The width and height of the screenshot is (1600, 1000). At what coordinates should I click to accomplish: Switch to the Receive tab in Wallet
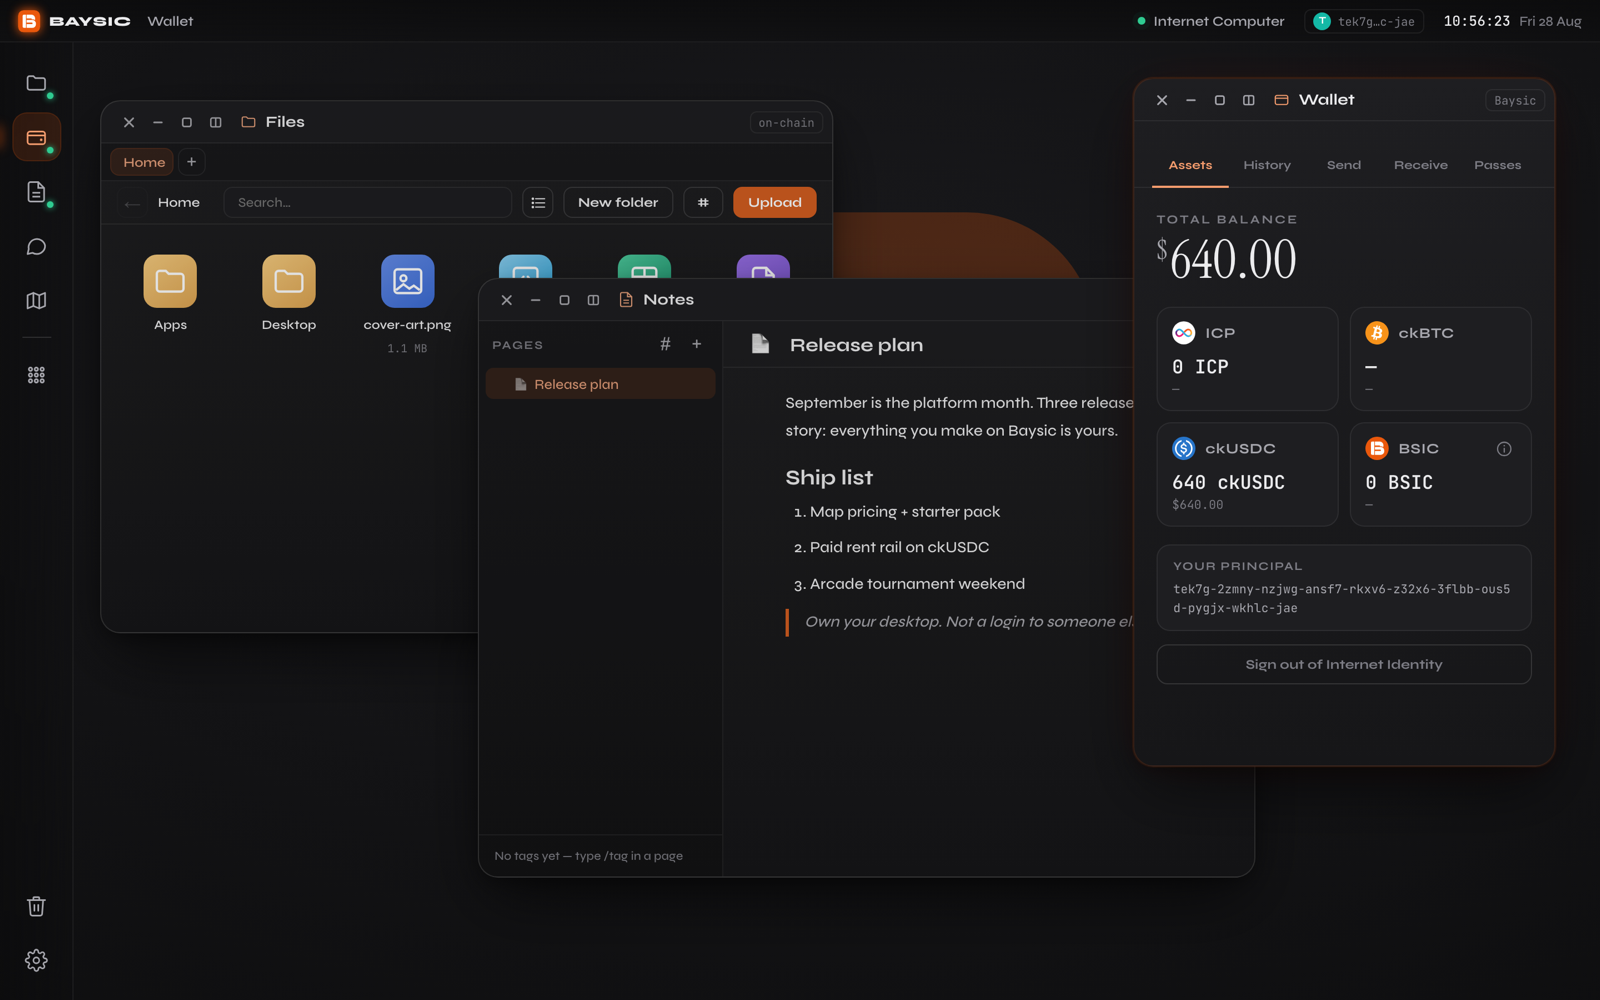click(x=1420, y=165)
